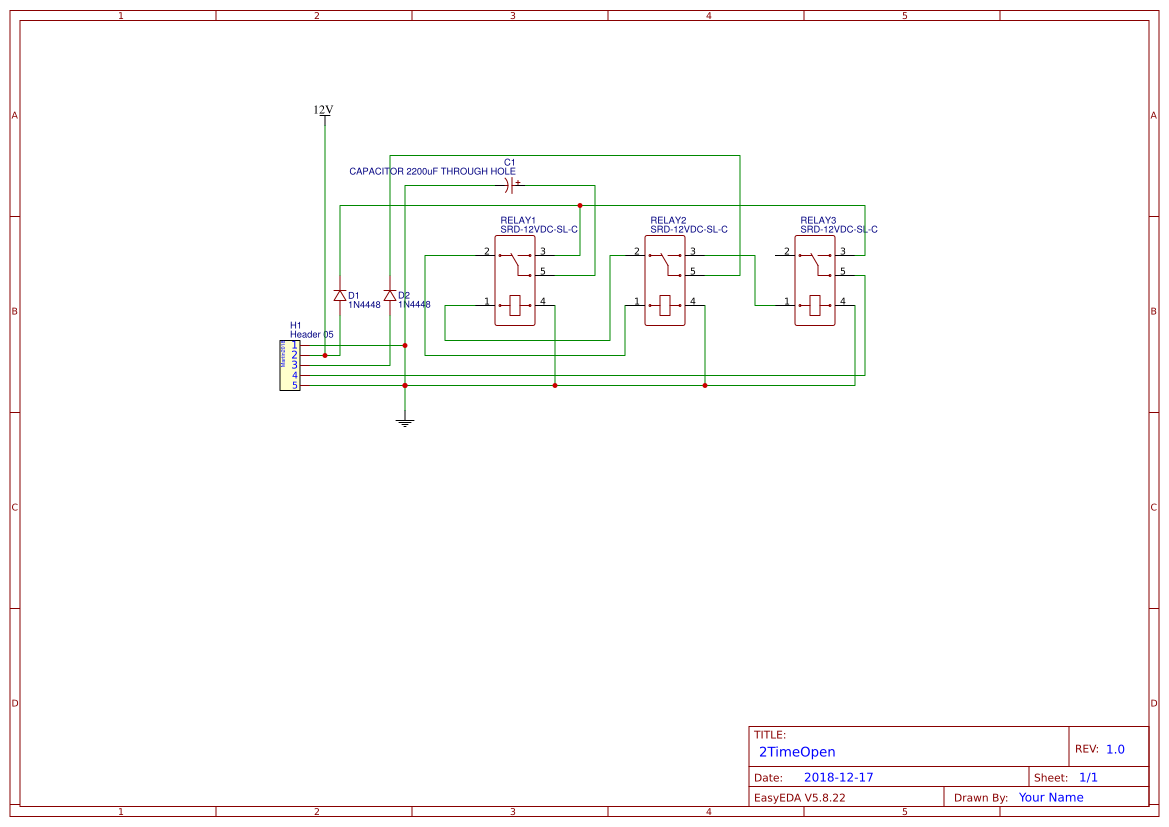Screen dimensions: 1169x827
Task: Select diode D1 labeled 1N4448
Action: pos(339,295)
